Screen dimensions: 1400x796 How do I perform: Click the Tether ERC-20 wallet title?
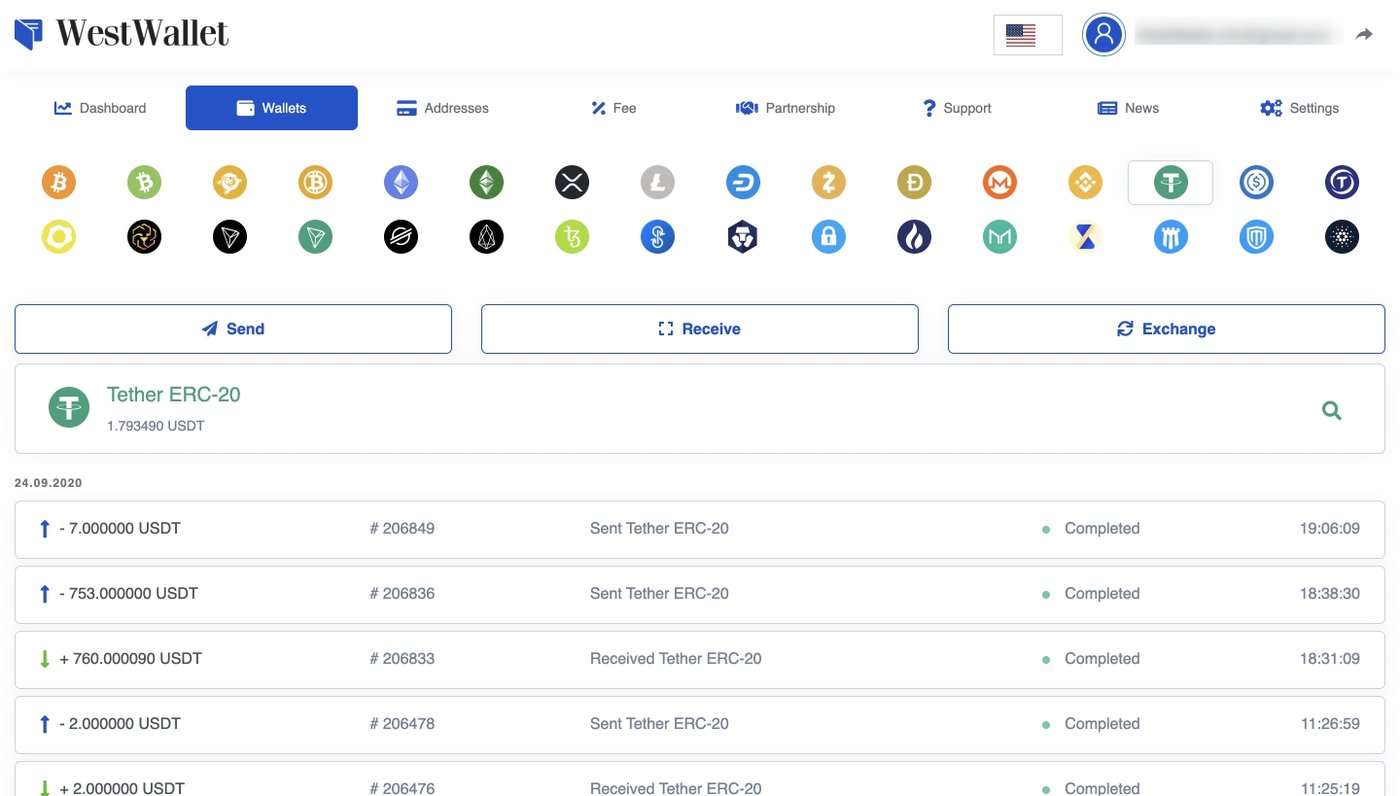coord(174,395)
